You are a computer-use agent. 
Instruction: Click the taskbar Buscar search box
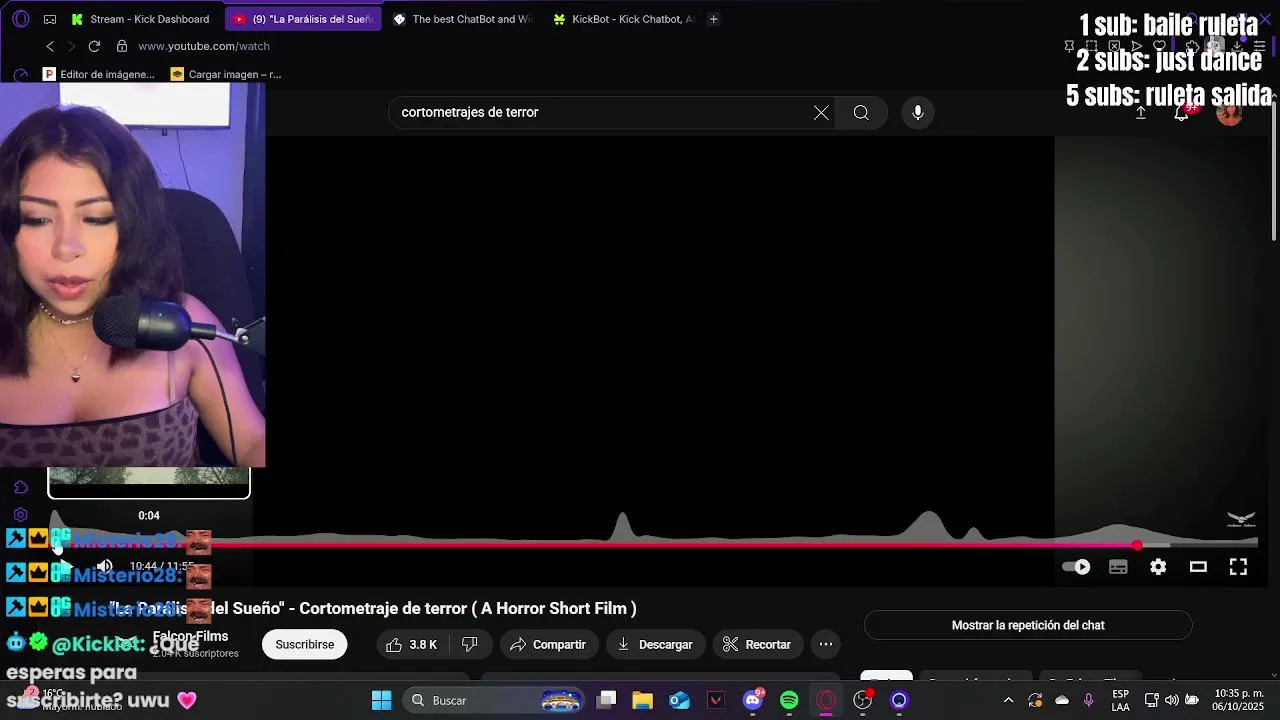click(x=495, y=700)
